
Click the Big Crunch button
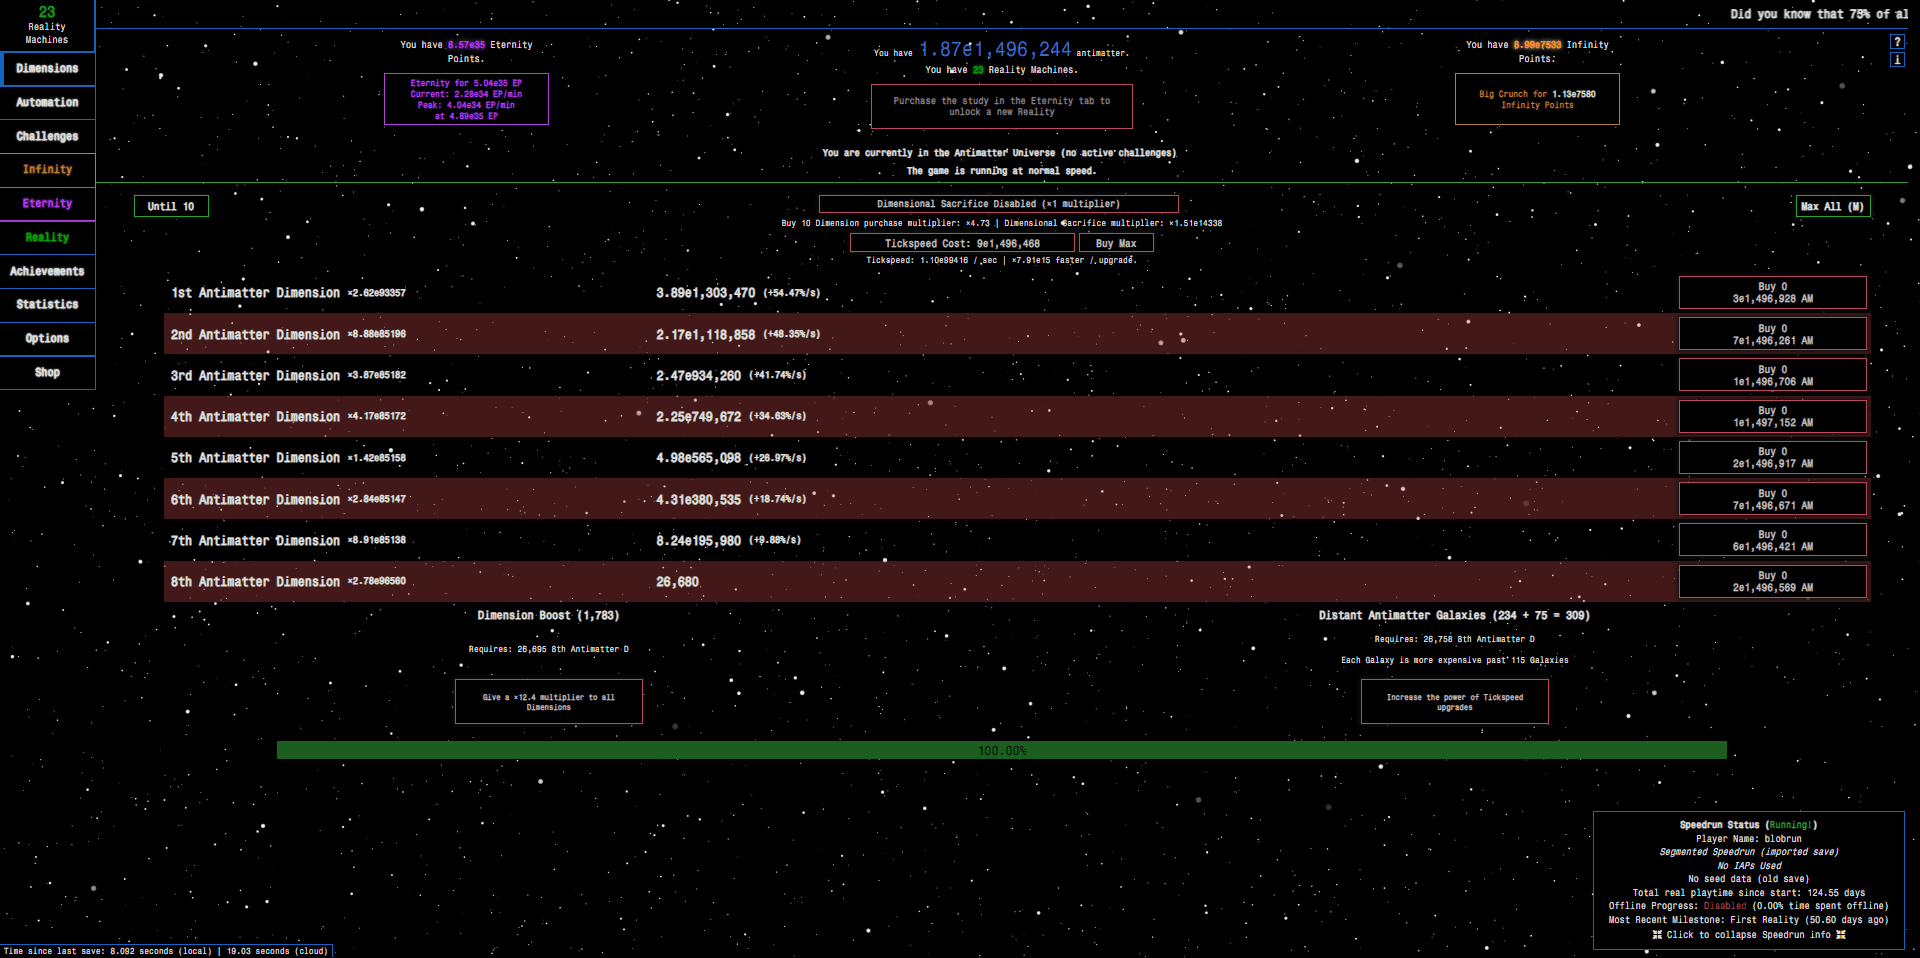[x=1537, y=99]
